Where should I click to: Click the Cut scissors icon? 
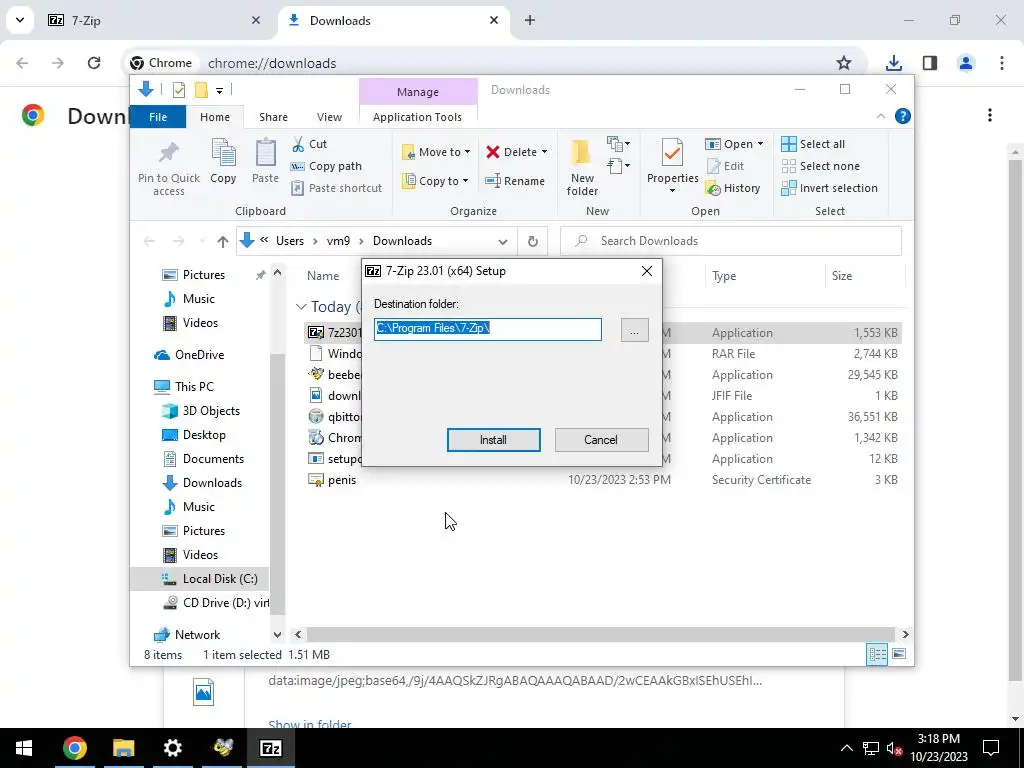298,144
